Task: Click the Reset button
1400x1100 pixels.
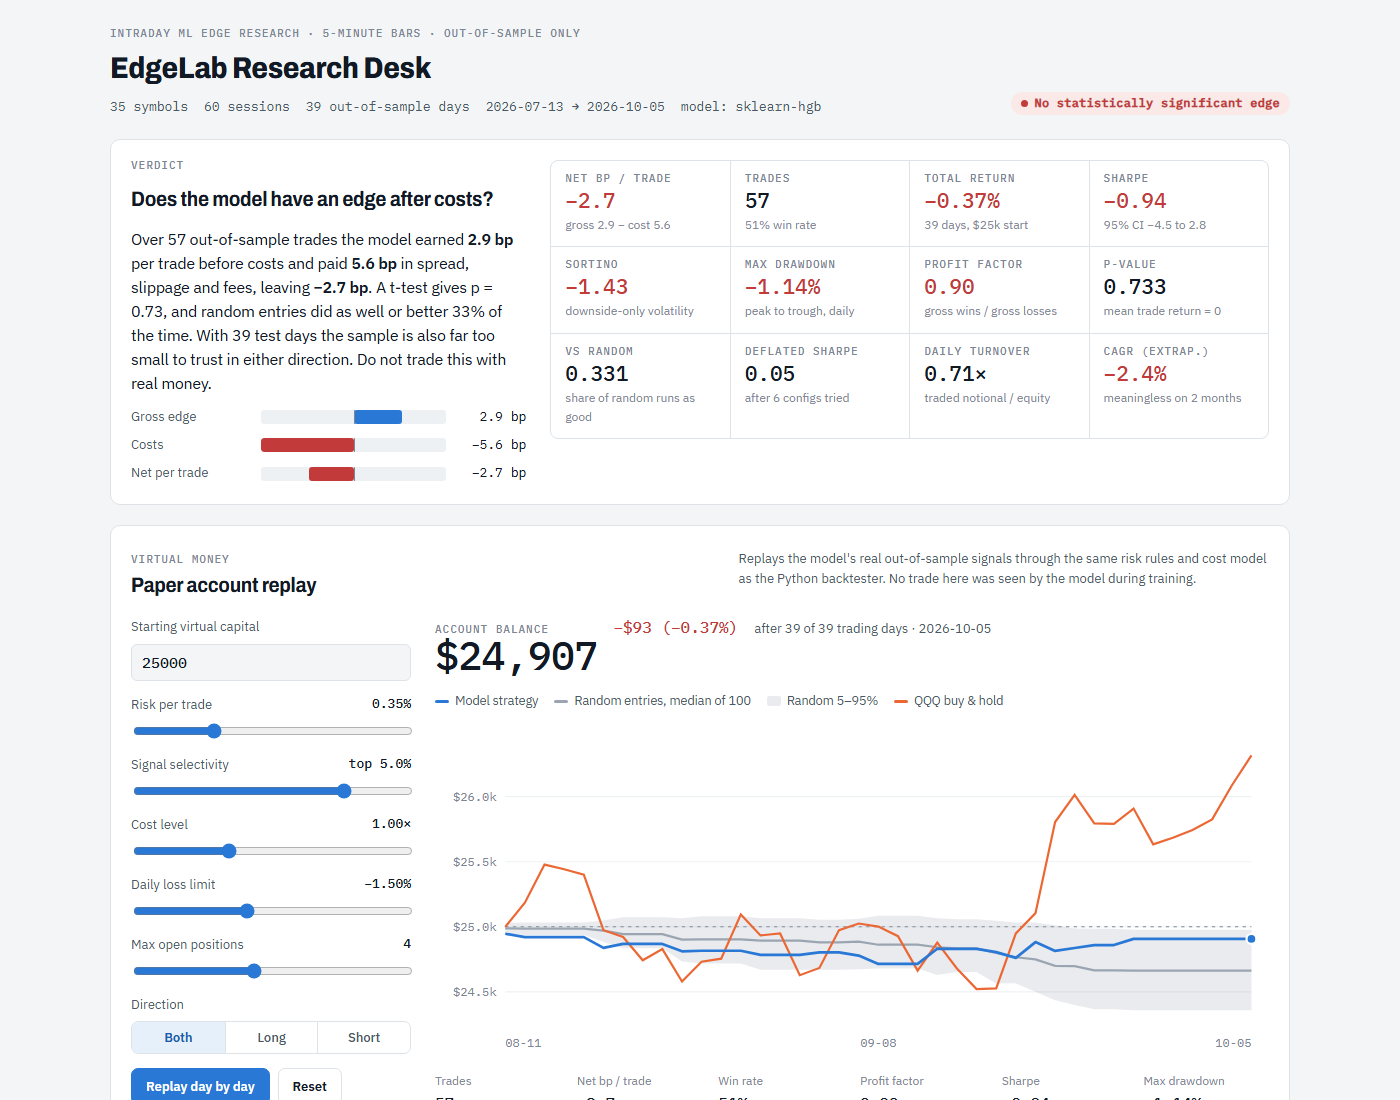Action: point(310,1086)
